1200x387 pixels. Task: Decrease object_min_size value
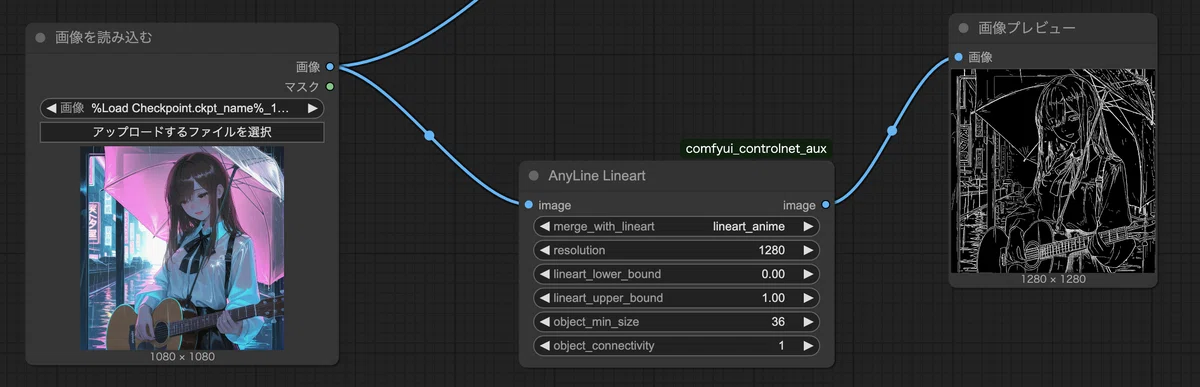[x=545, y=322]
